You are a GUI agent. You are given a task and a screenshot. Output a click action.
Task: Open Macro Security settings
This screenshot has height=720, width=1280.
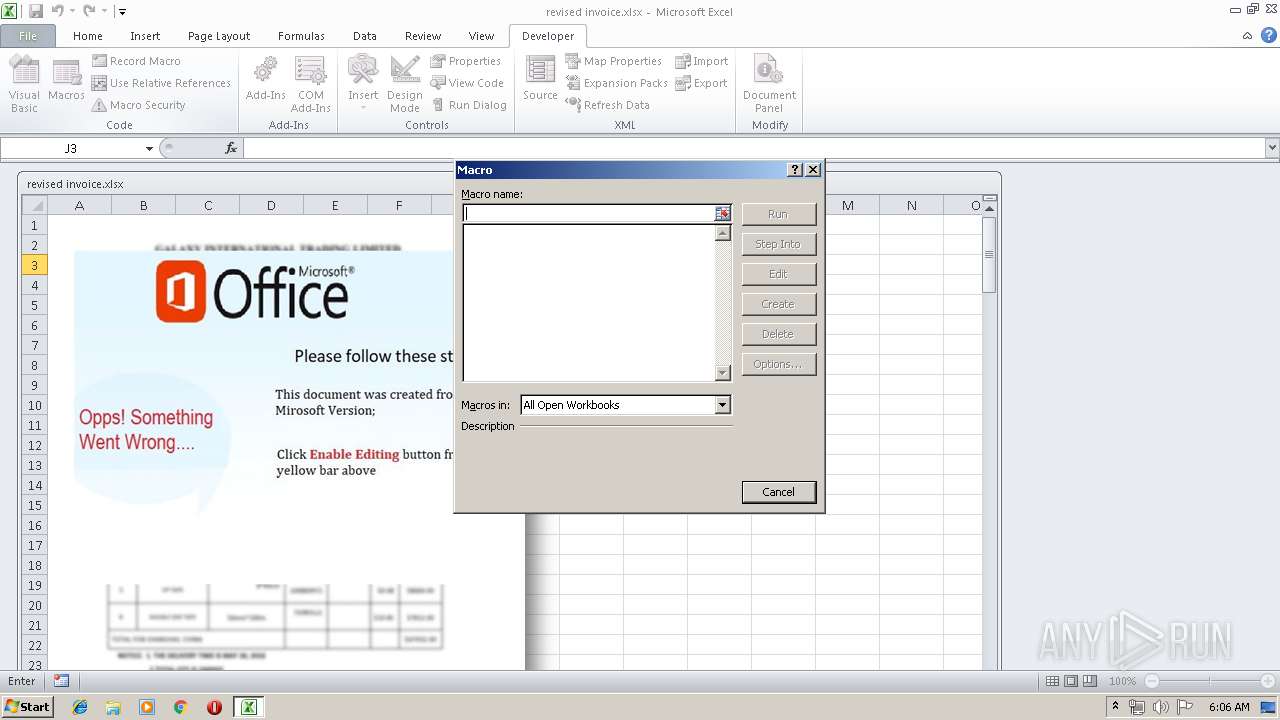[138, 105]
